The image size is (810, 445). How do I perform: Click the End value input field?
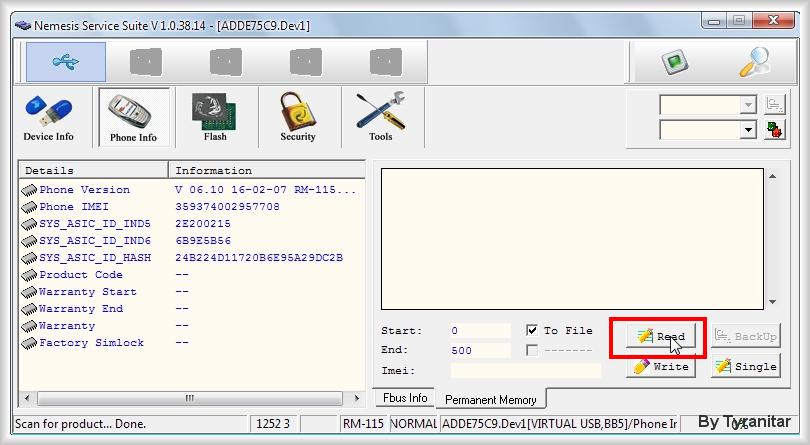(480, 350)
